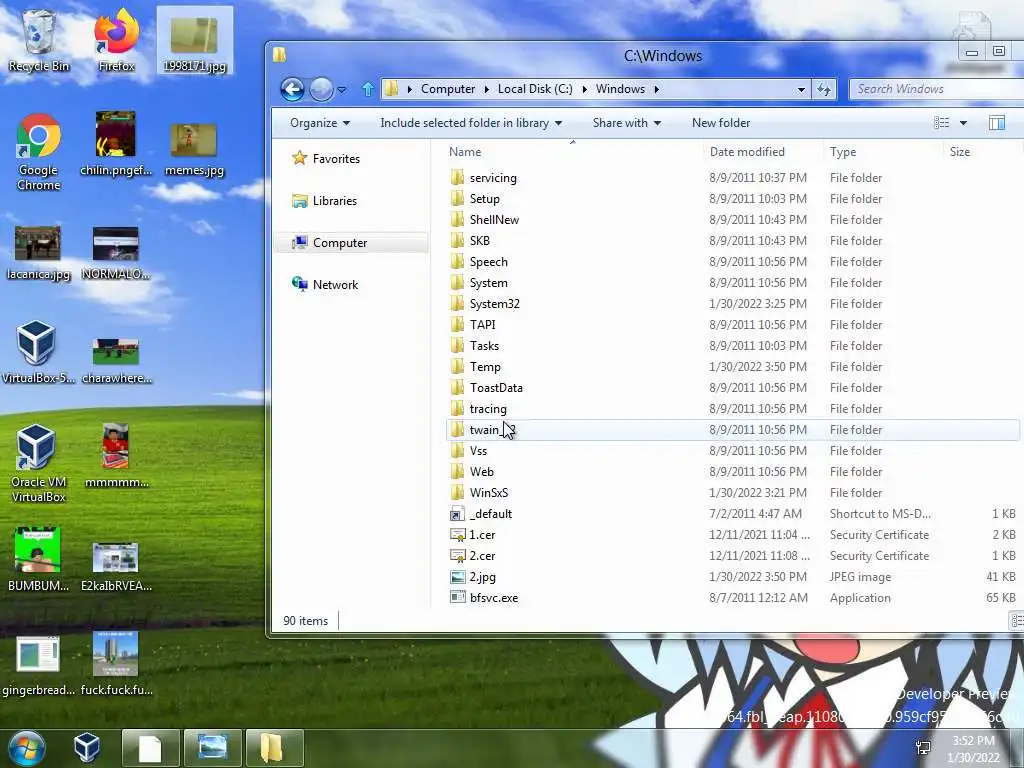
Task: Open the Recycle Bin desktop icon
Action: pos(39,40)
